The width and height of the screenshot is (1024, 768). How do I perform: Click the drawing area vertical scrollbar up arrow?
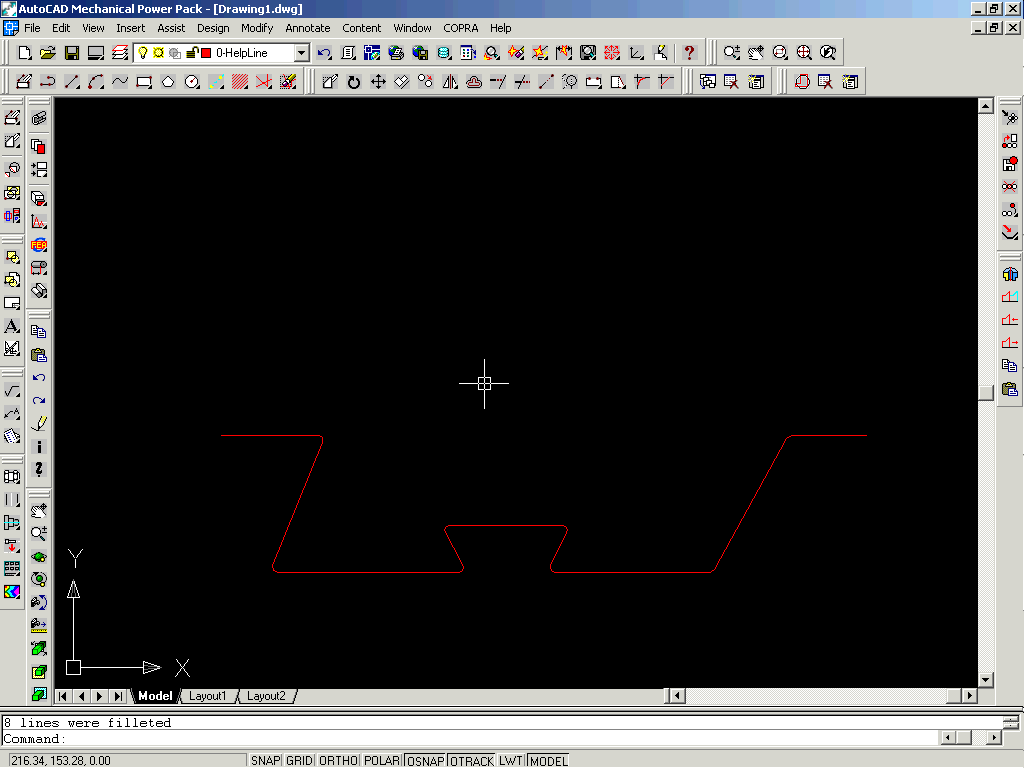coord(985,106)
